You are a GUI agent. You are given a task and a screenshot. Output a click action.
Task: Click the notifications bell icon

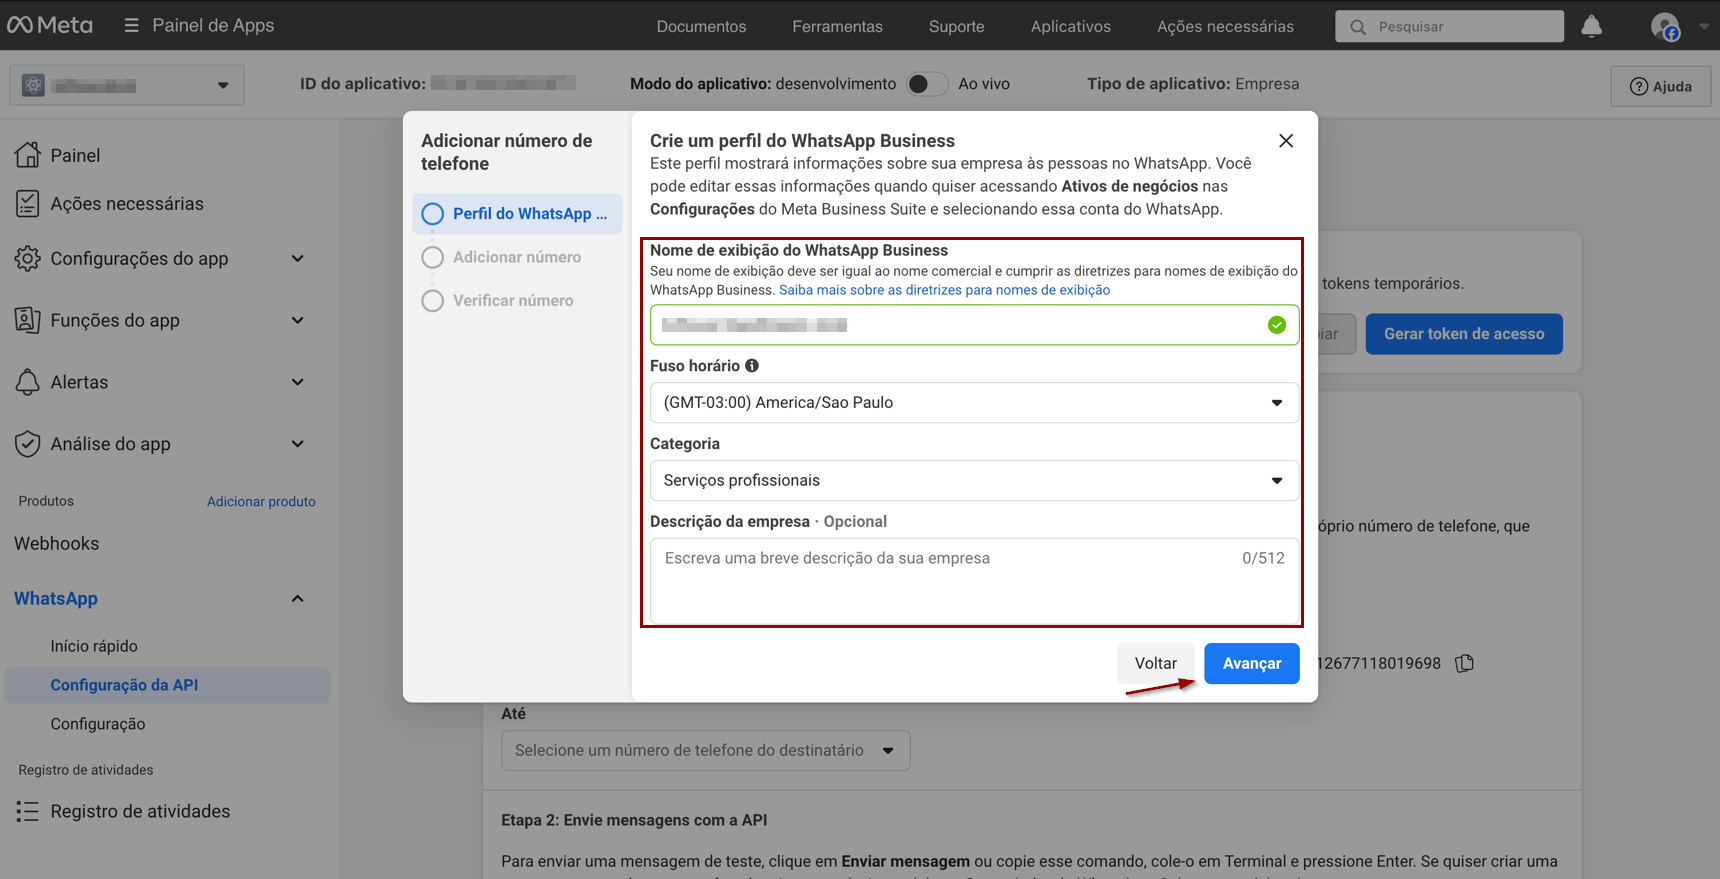pos(1591,27)
